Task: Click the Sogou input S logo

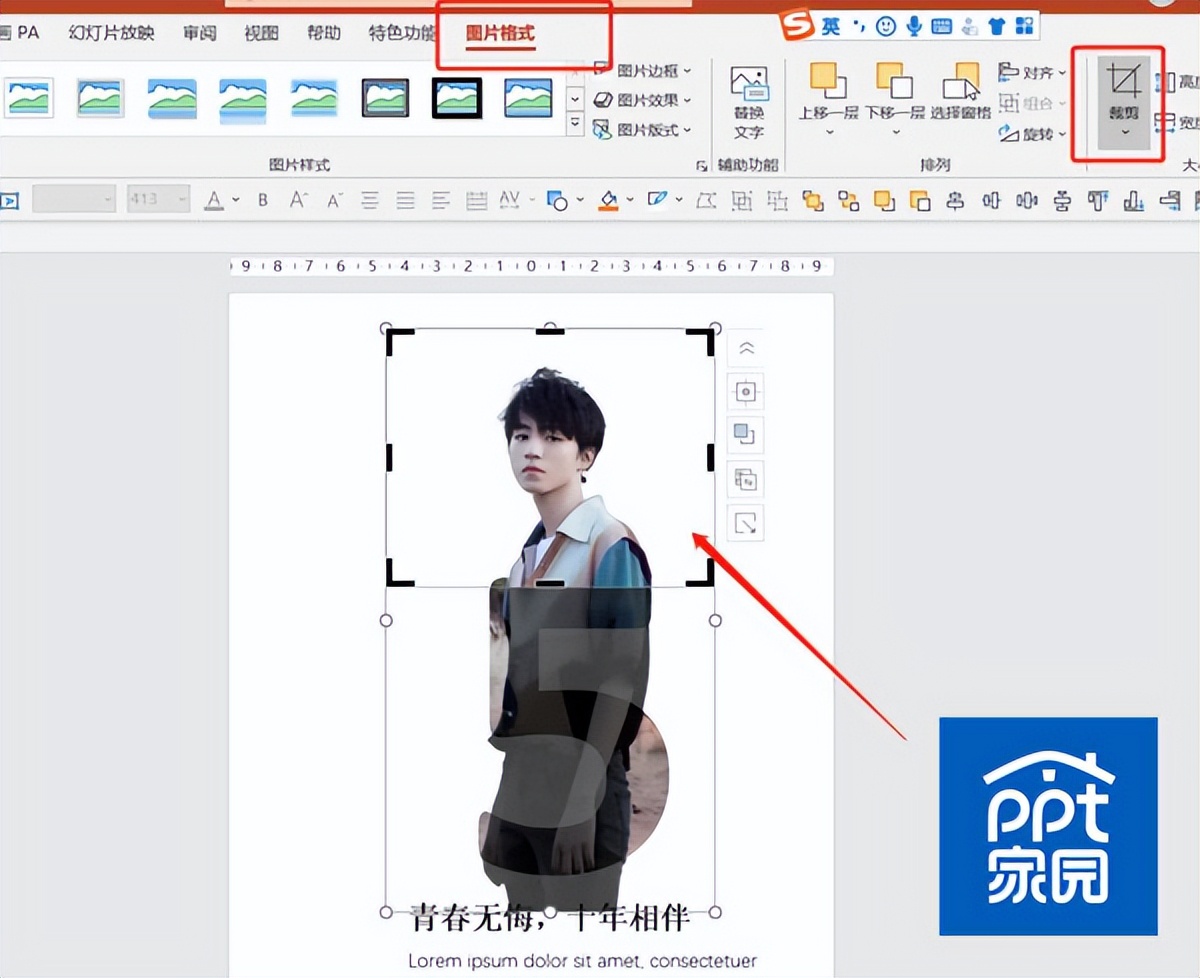Action: [798, 27]
